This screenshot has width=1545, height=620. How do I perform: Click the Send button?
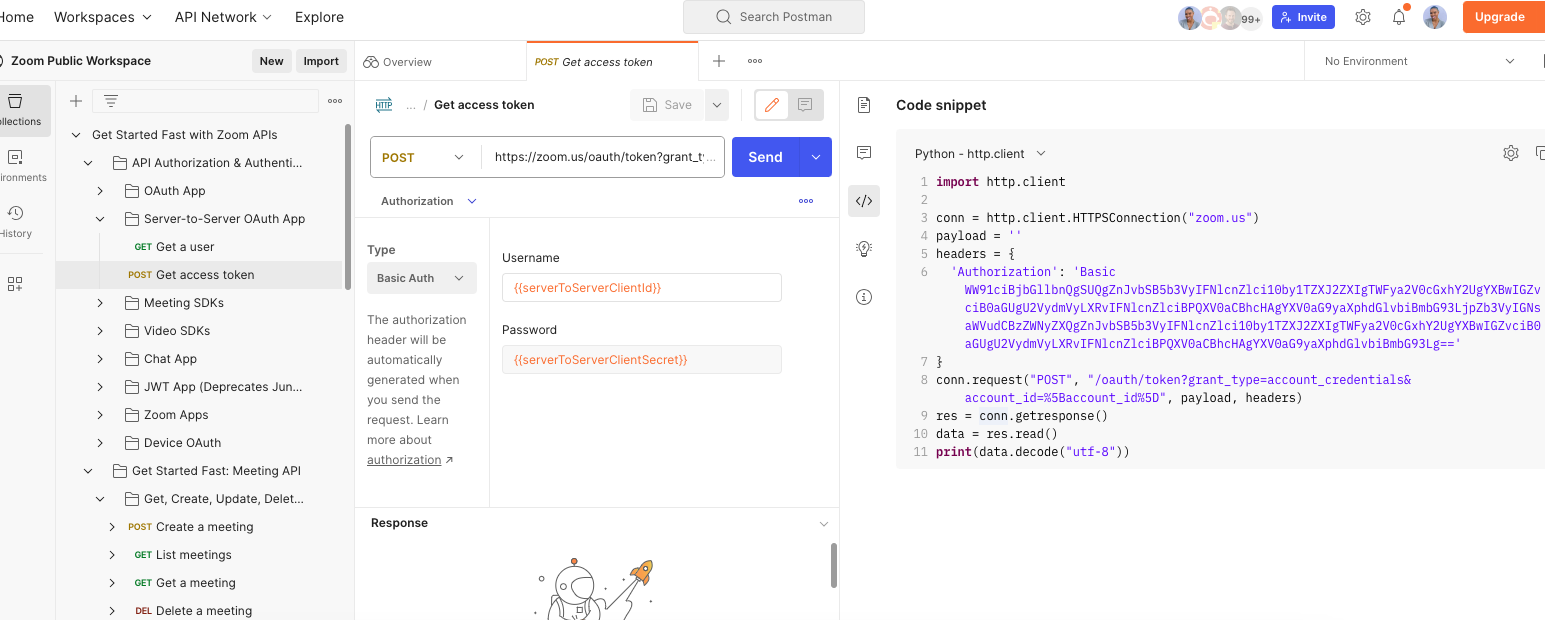[x=765, y=157]
